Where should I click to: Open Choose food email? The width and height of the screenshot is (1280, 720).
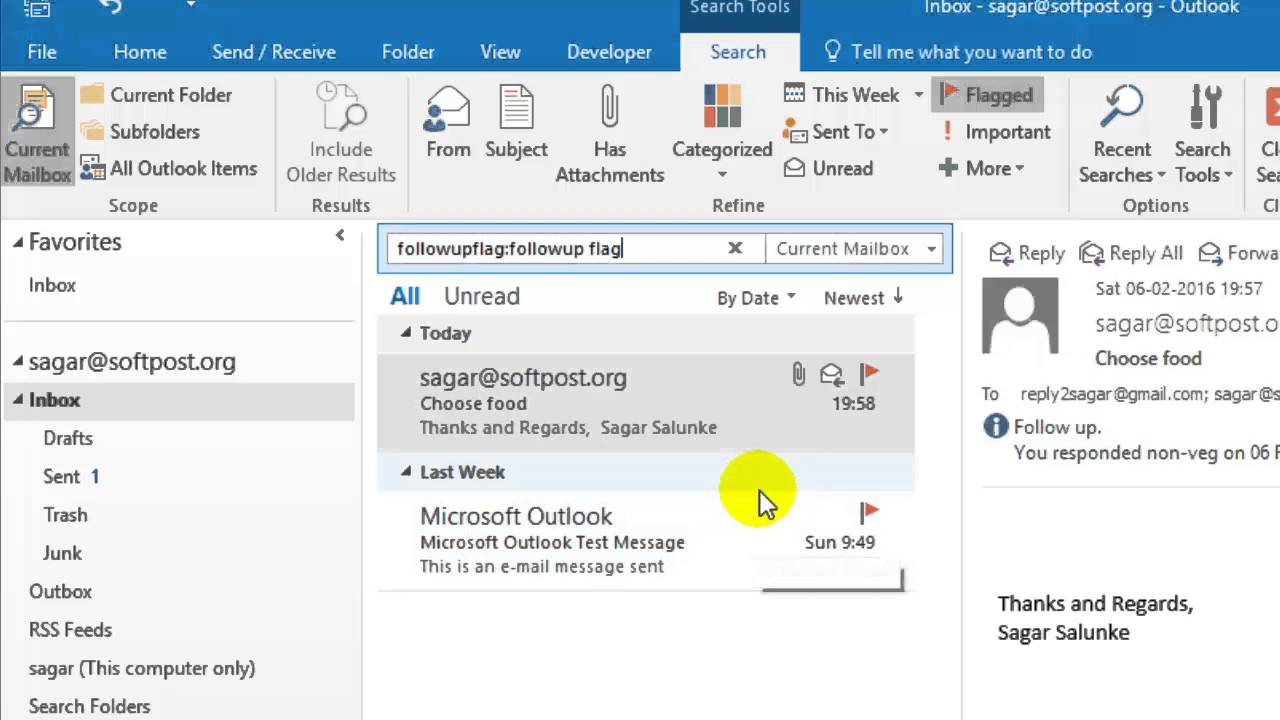click(645, 402)
